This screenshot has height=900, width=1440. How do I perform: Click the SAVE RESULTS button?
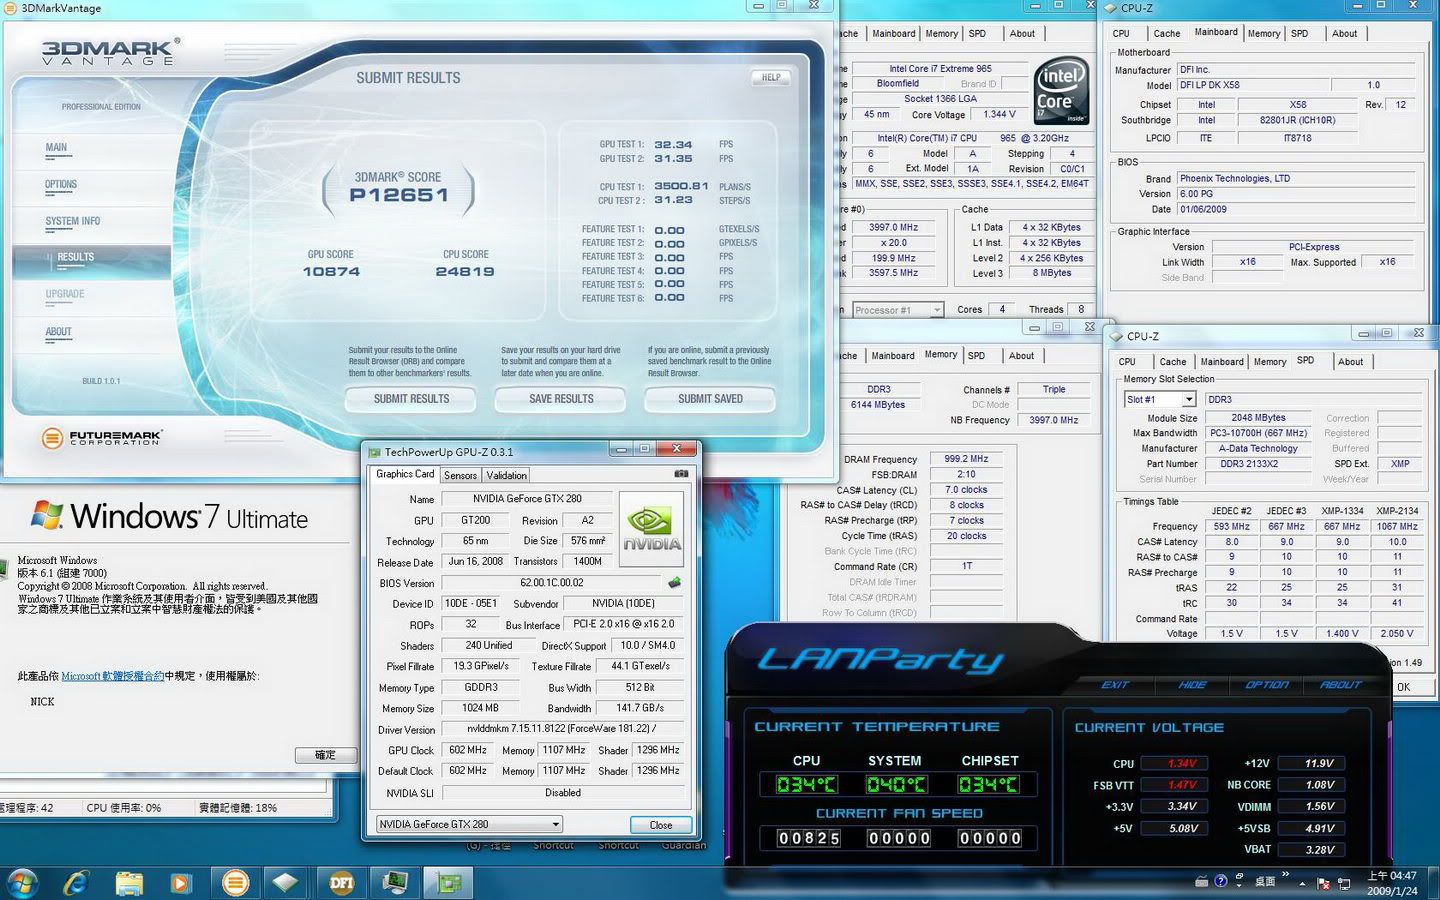[560, 399]
